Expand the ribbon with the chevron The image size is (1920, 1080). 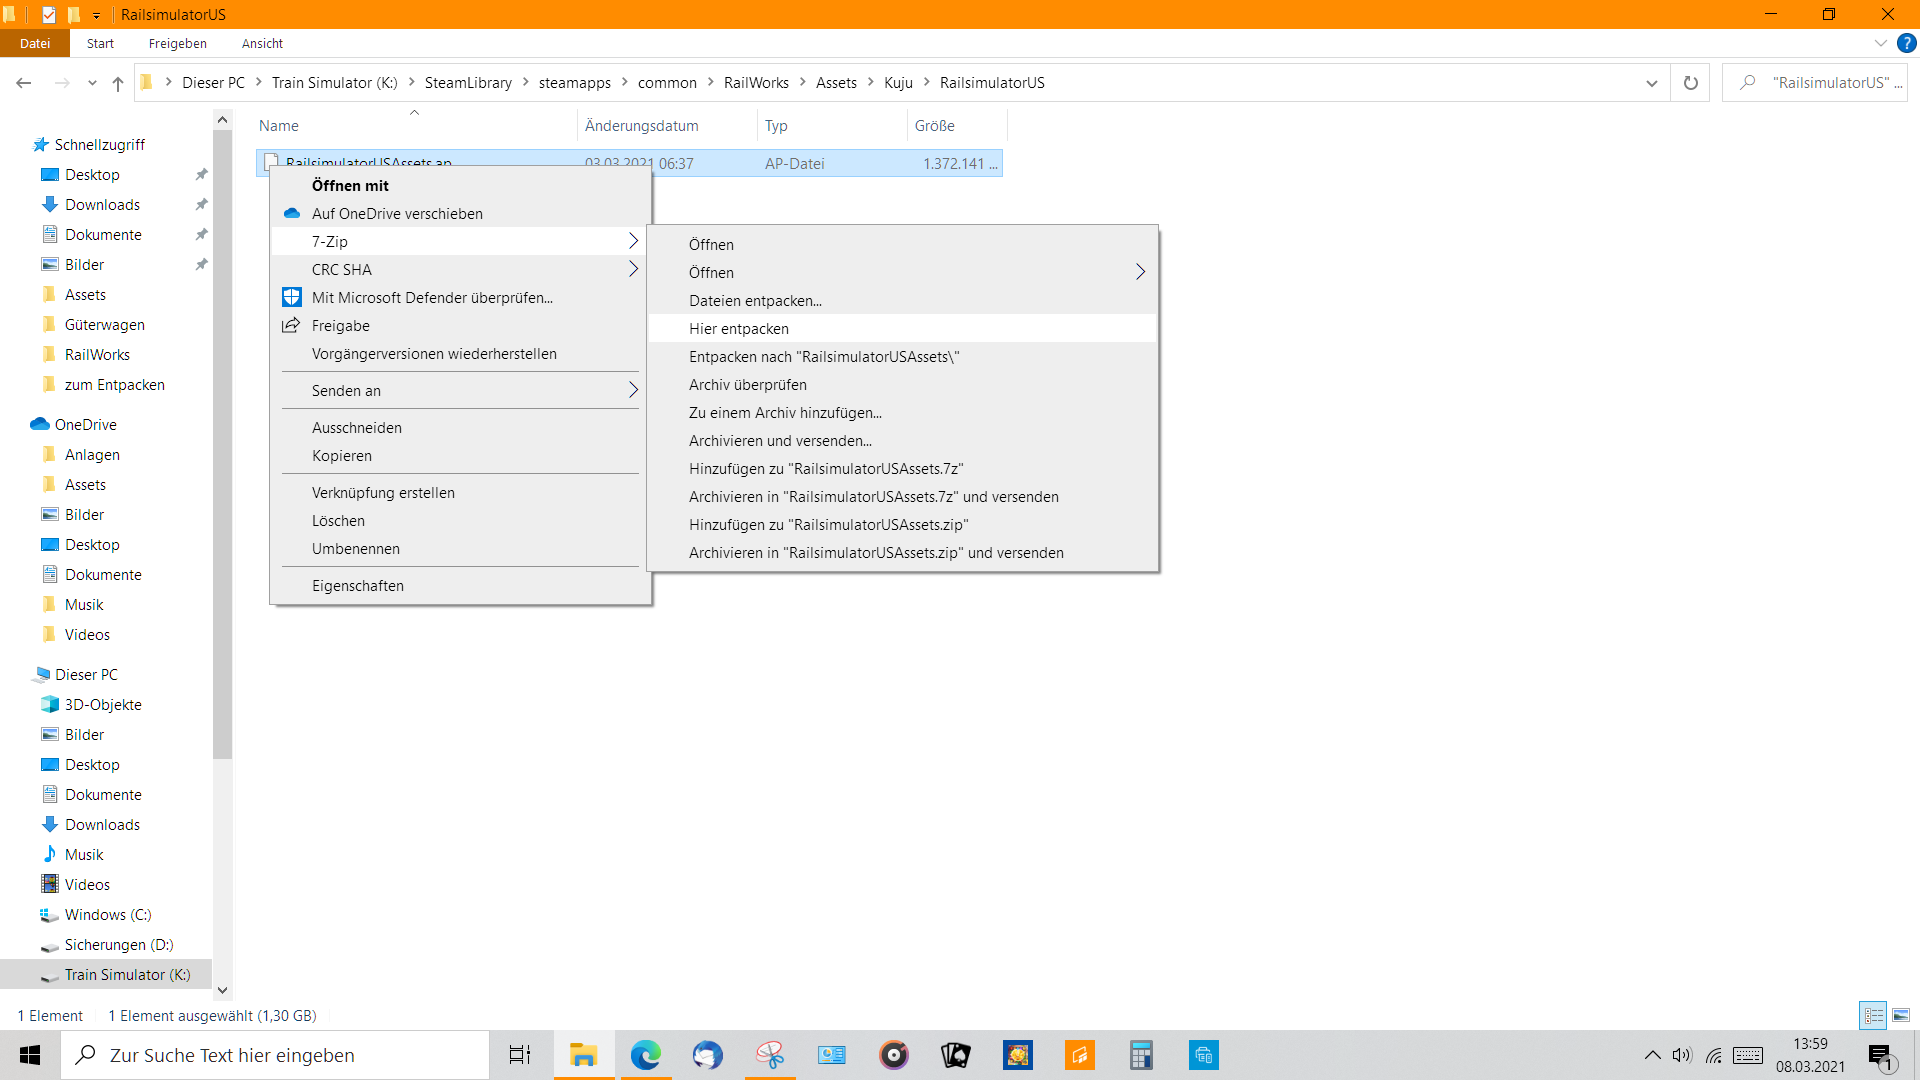[1880, 43]
